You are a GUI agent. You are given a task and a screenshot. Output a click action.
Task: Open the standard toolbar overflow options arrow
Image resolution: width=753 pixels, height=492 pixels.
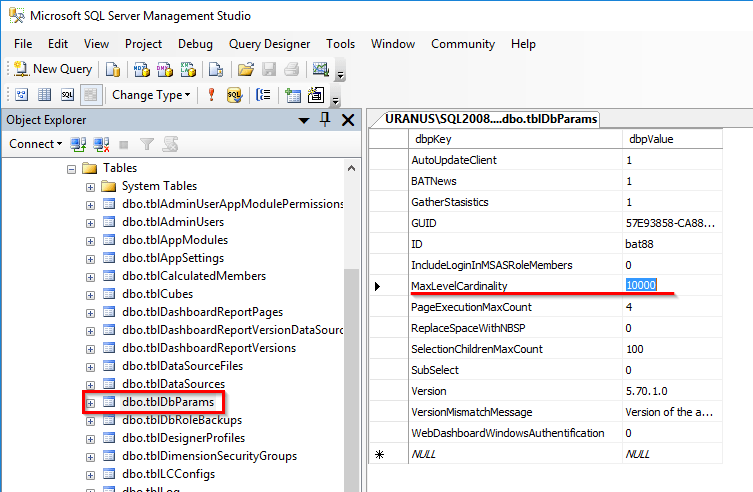tap(340, 74)
